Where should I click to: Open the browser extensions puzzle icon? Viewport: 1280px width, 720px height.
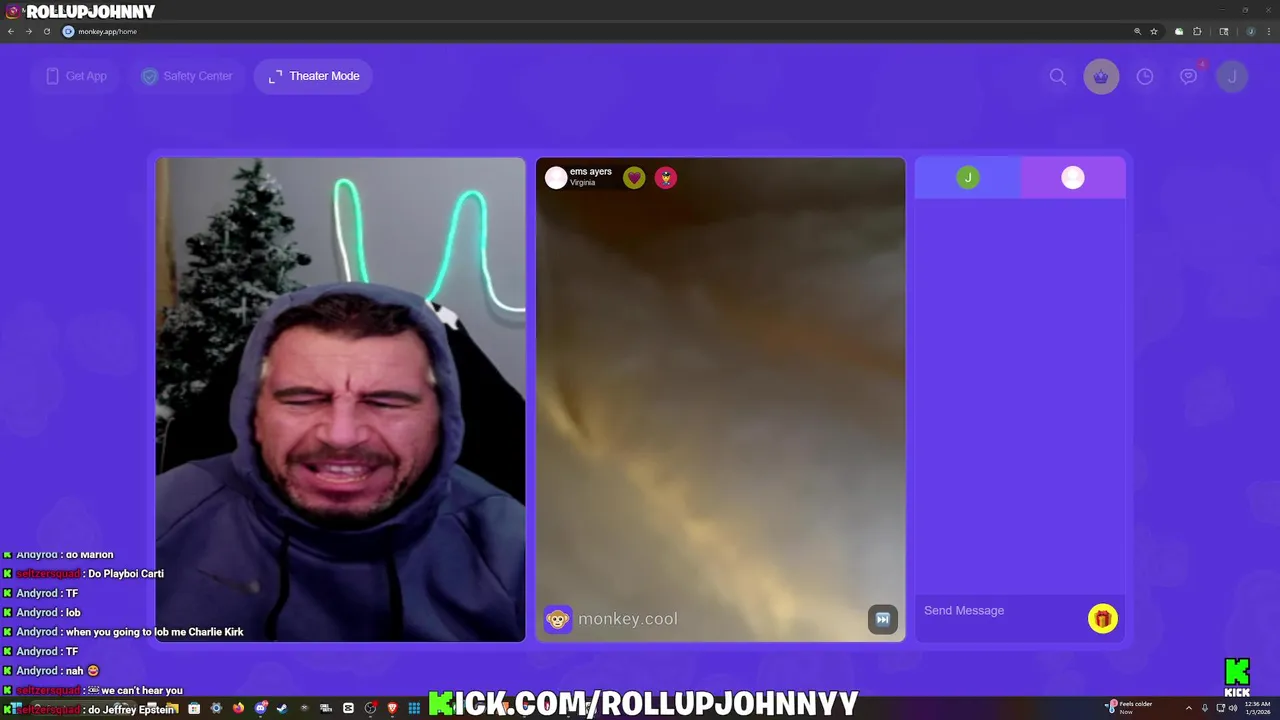coord(1197,31)
